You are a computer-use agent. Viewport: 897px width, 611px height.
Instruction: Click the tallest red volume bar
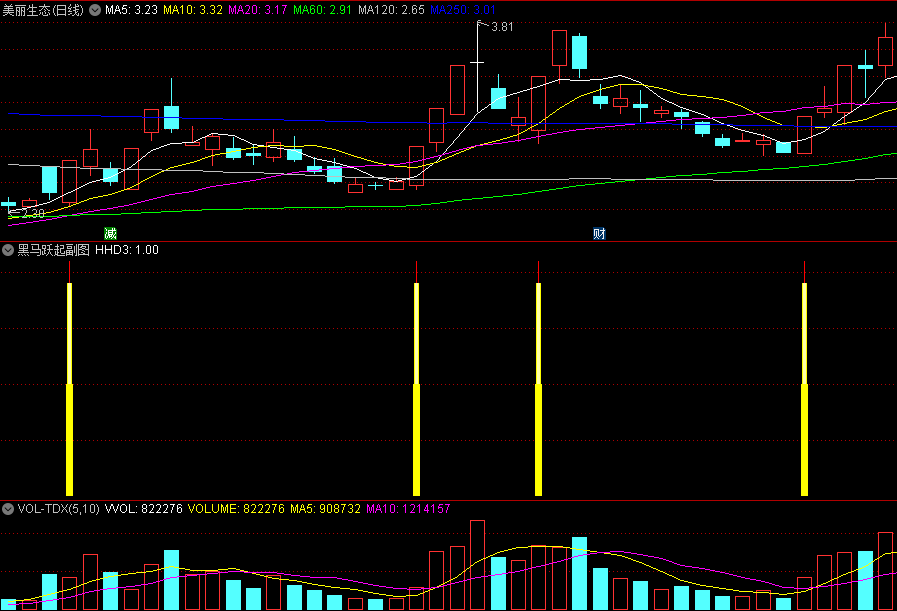pos(477,565)
